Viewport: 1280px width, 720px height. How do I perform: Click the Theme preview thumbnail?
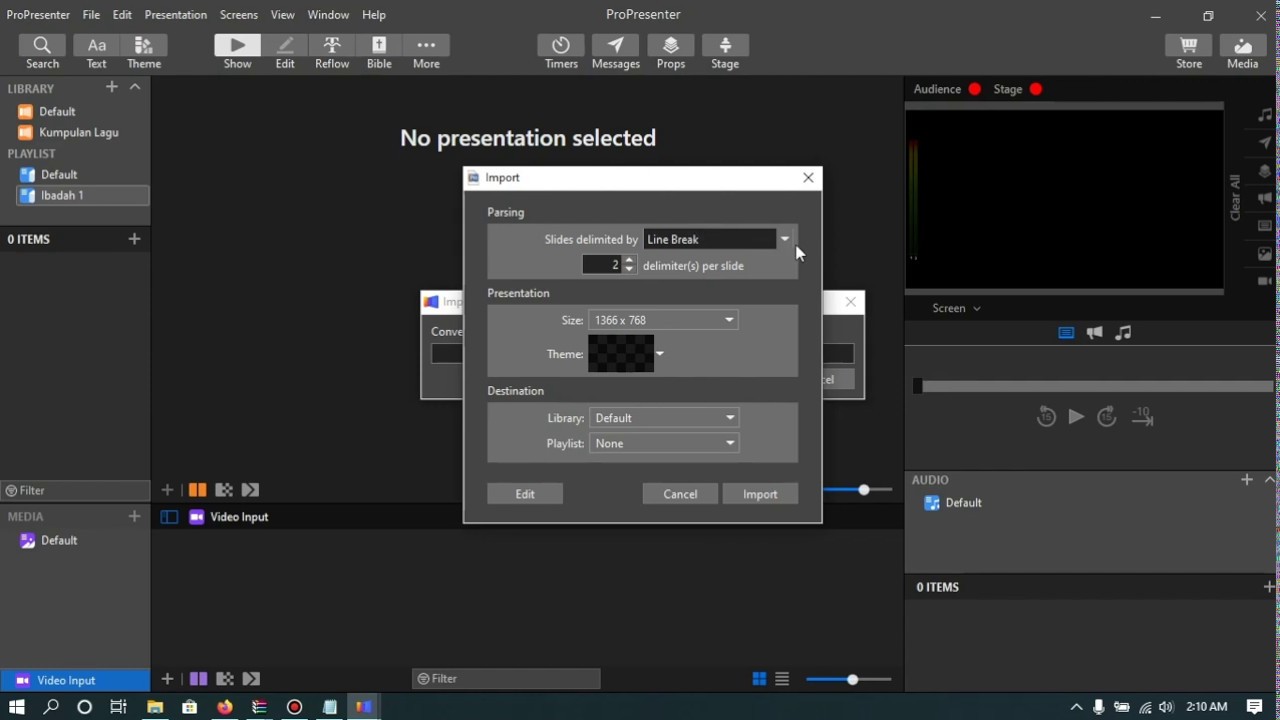click(621, 354)
